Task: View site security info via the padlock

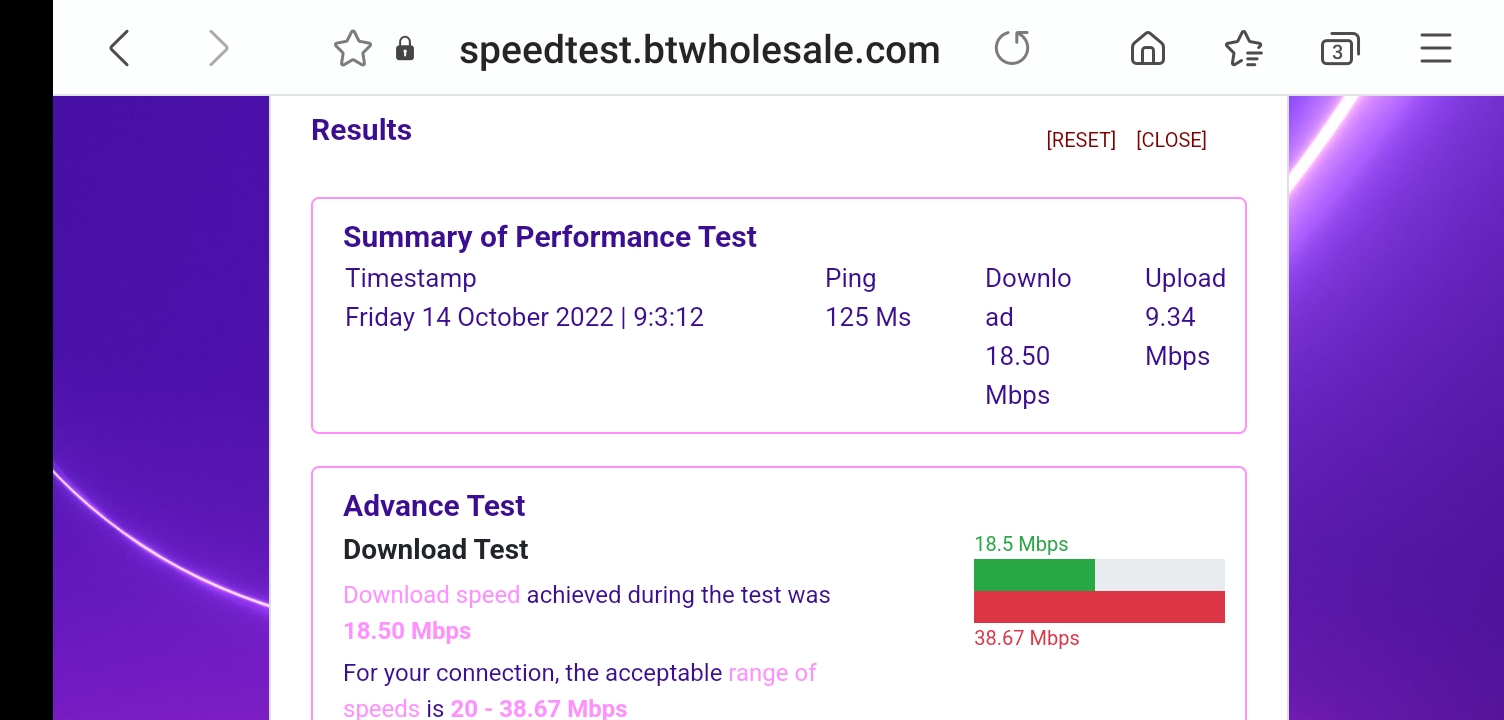Action: point(405,48)
